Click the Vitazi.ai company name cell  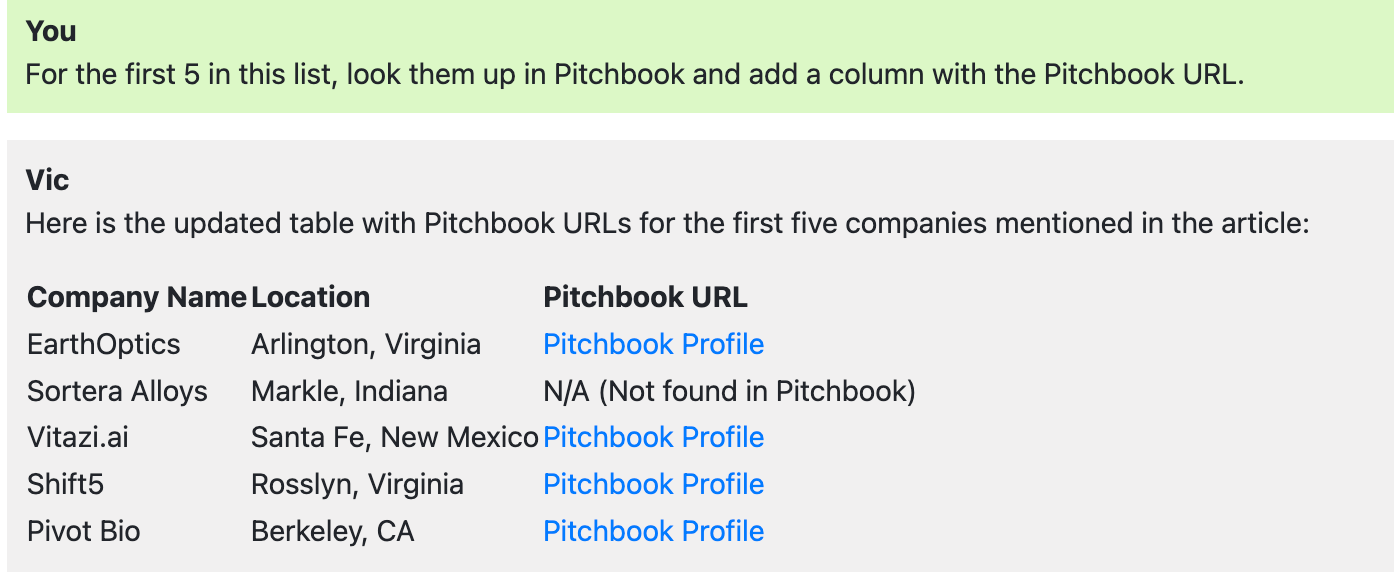point(78,437)
